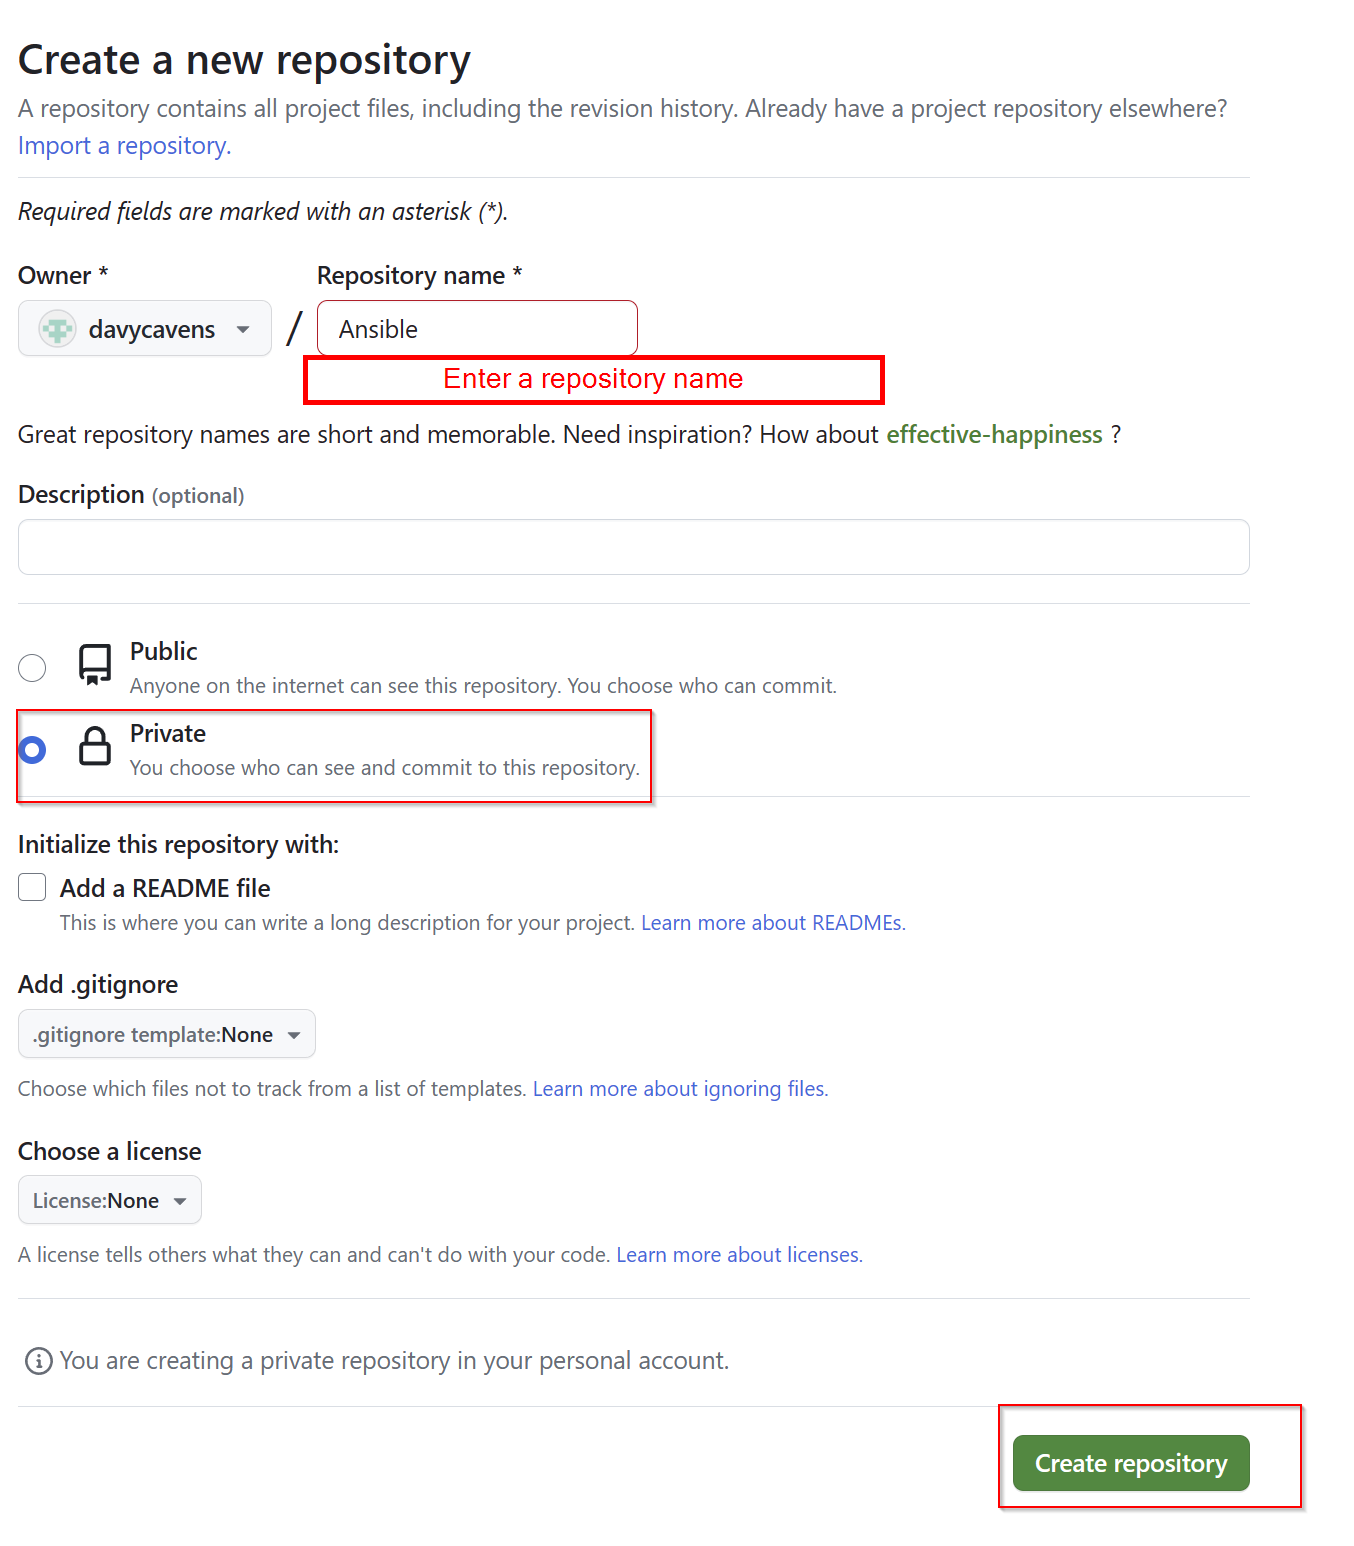Click the Private repository lock icon
Screen dimensions: 1354x1546
[x=95, y=747]
